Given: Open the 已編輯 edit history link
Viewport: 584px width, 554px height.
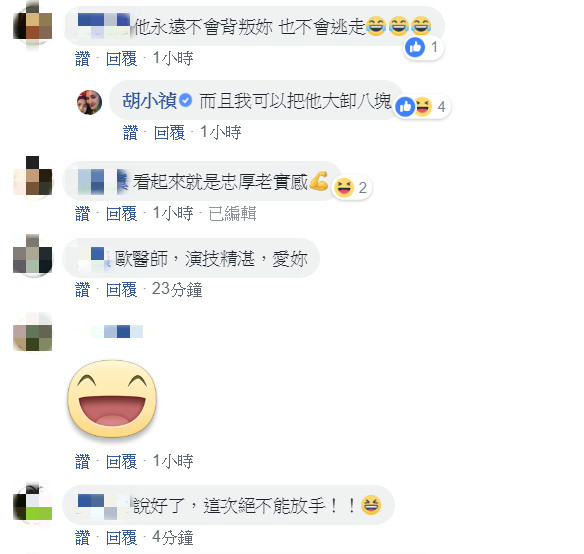Looking at the screenshot, I should [232, 213].
